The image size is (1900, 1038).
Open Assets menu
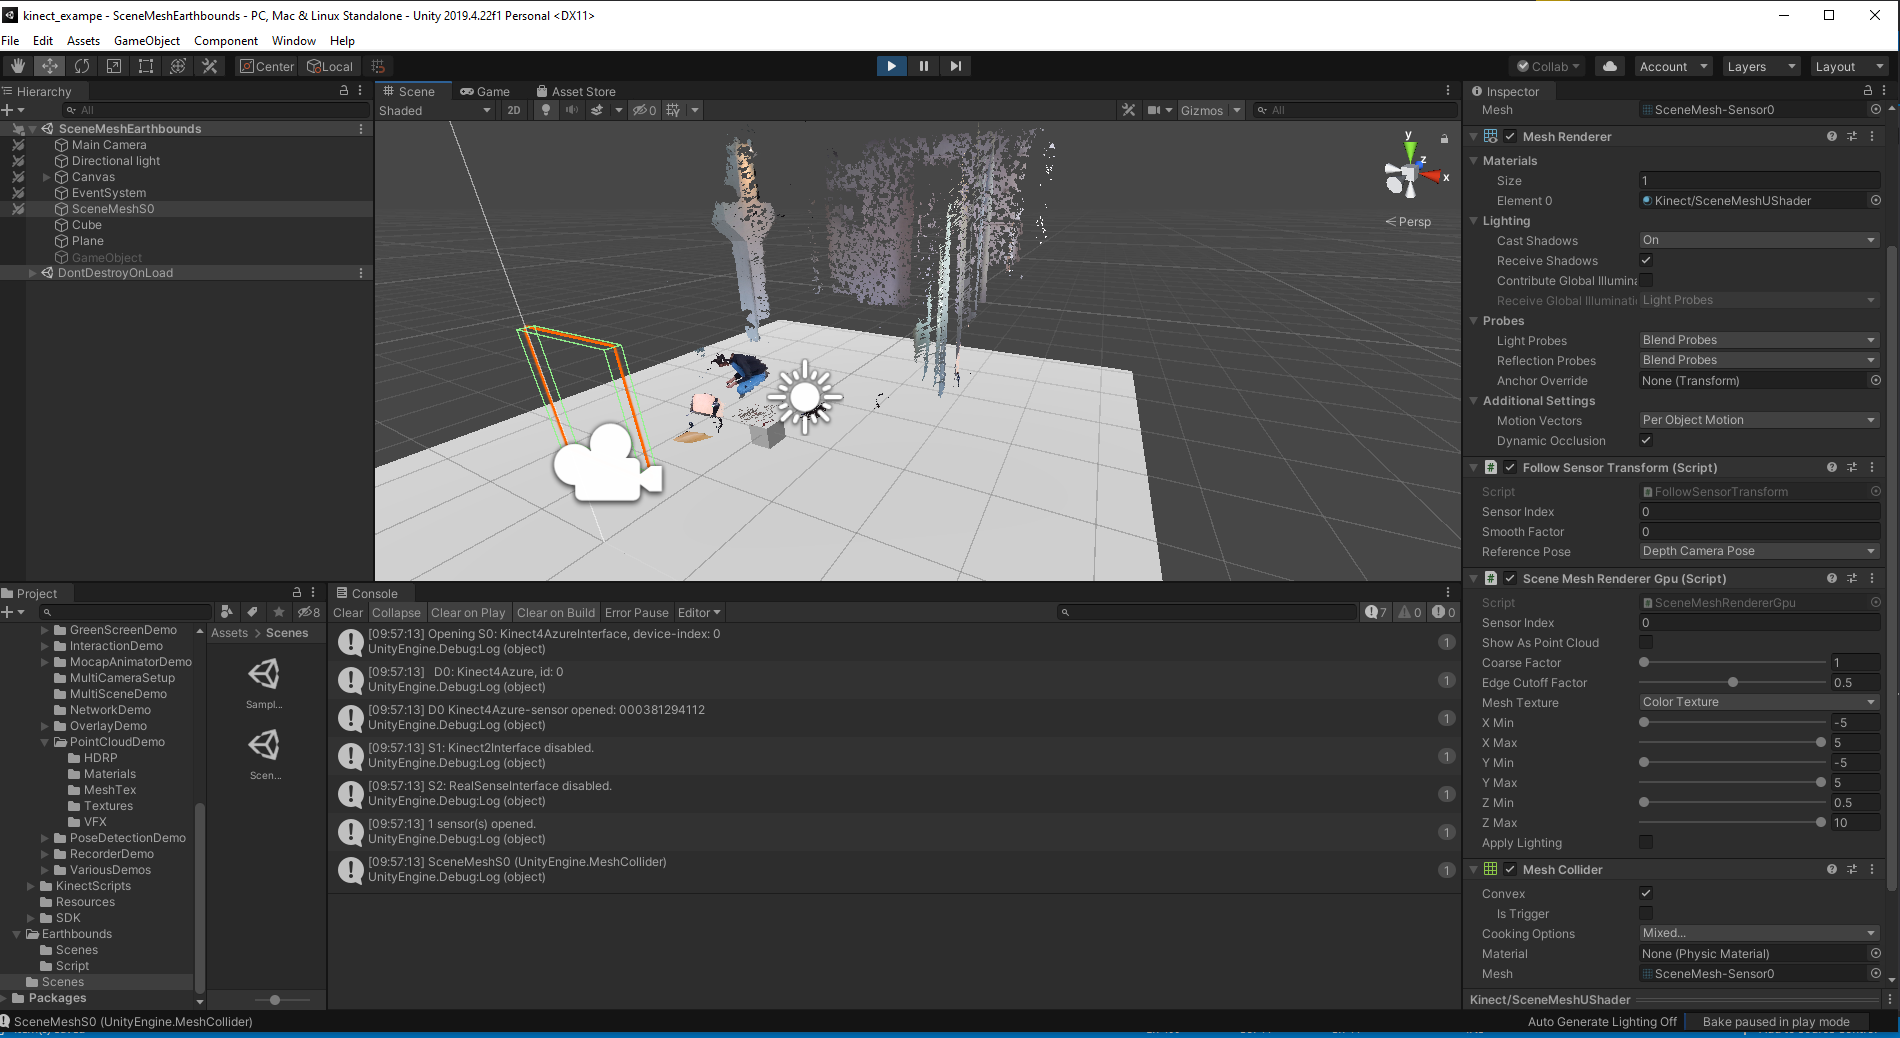point(83,41)
